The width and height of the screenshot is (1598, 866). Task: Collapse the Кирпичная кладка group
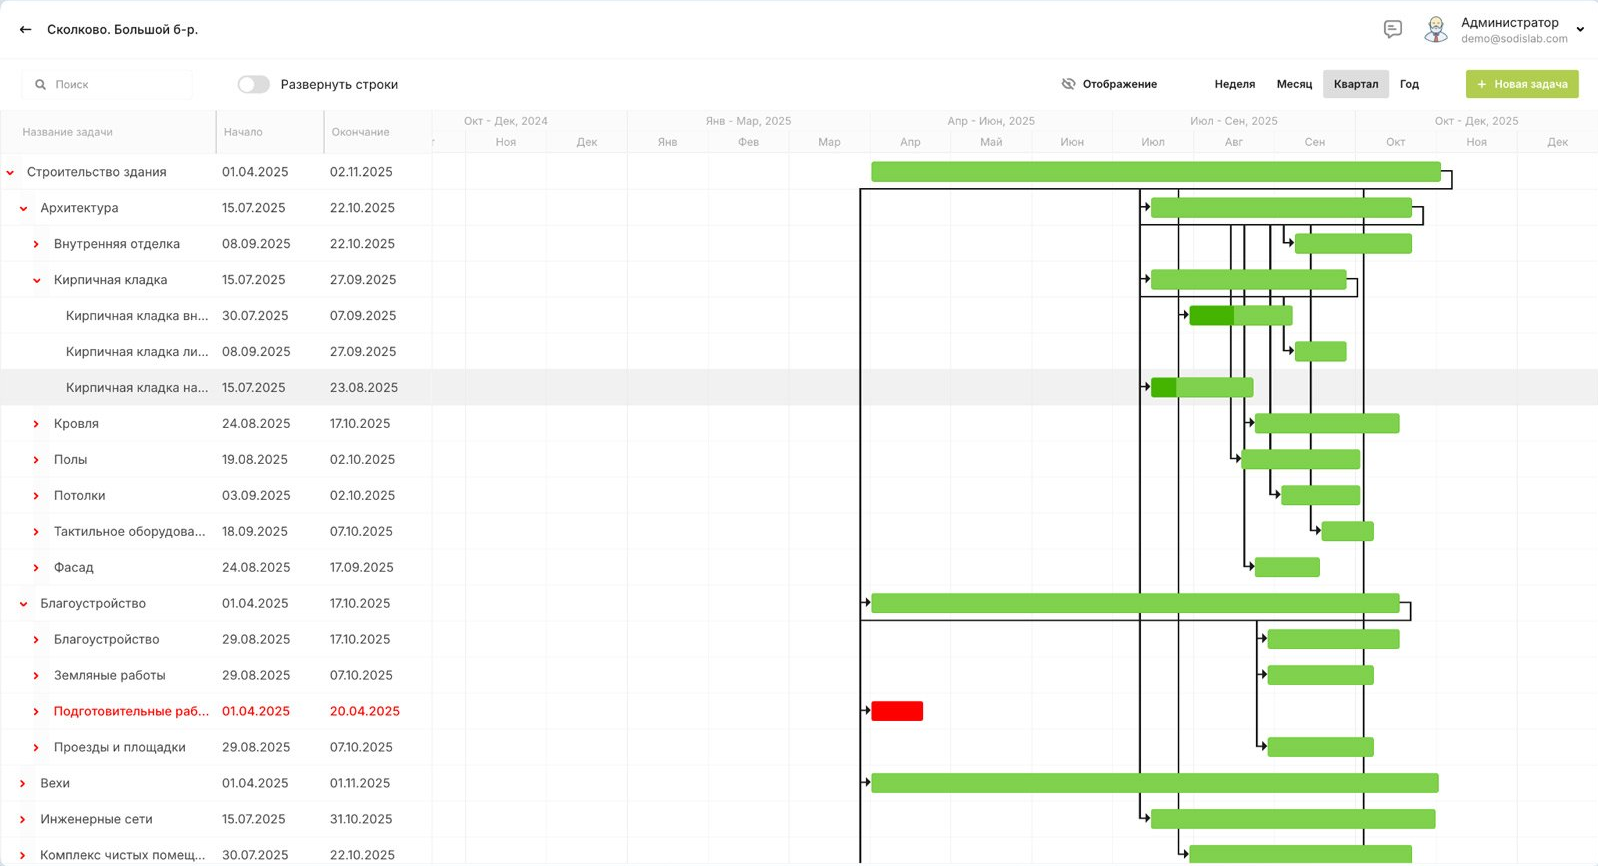pos(36,281)
